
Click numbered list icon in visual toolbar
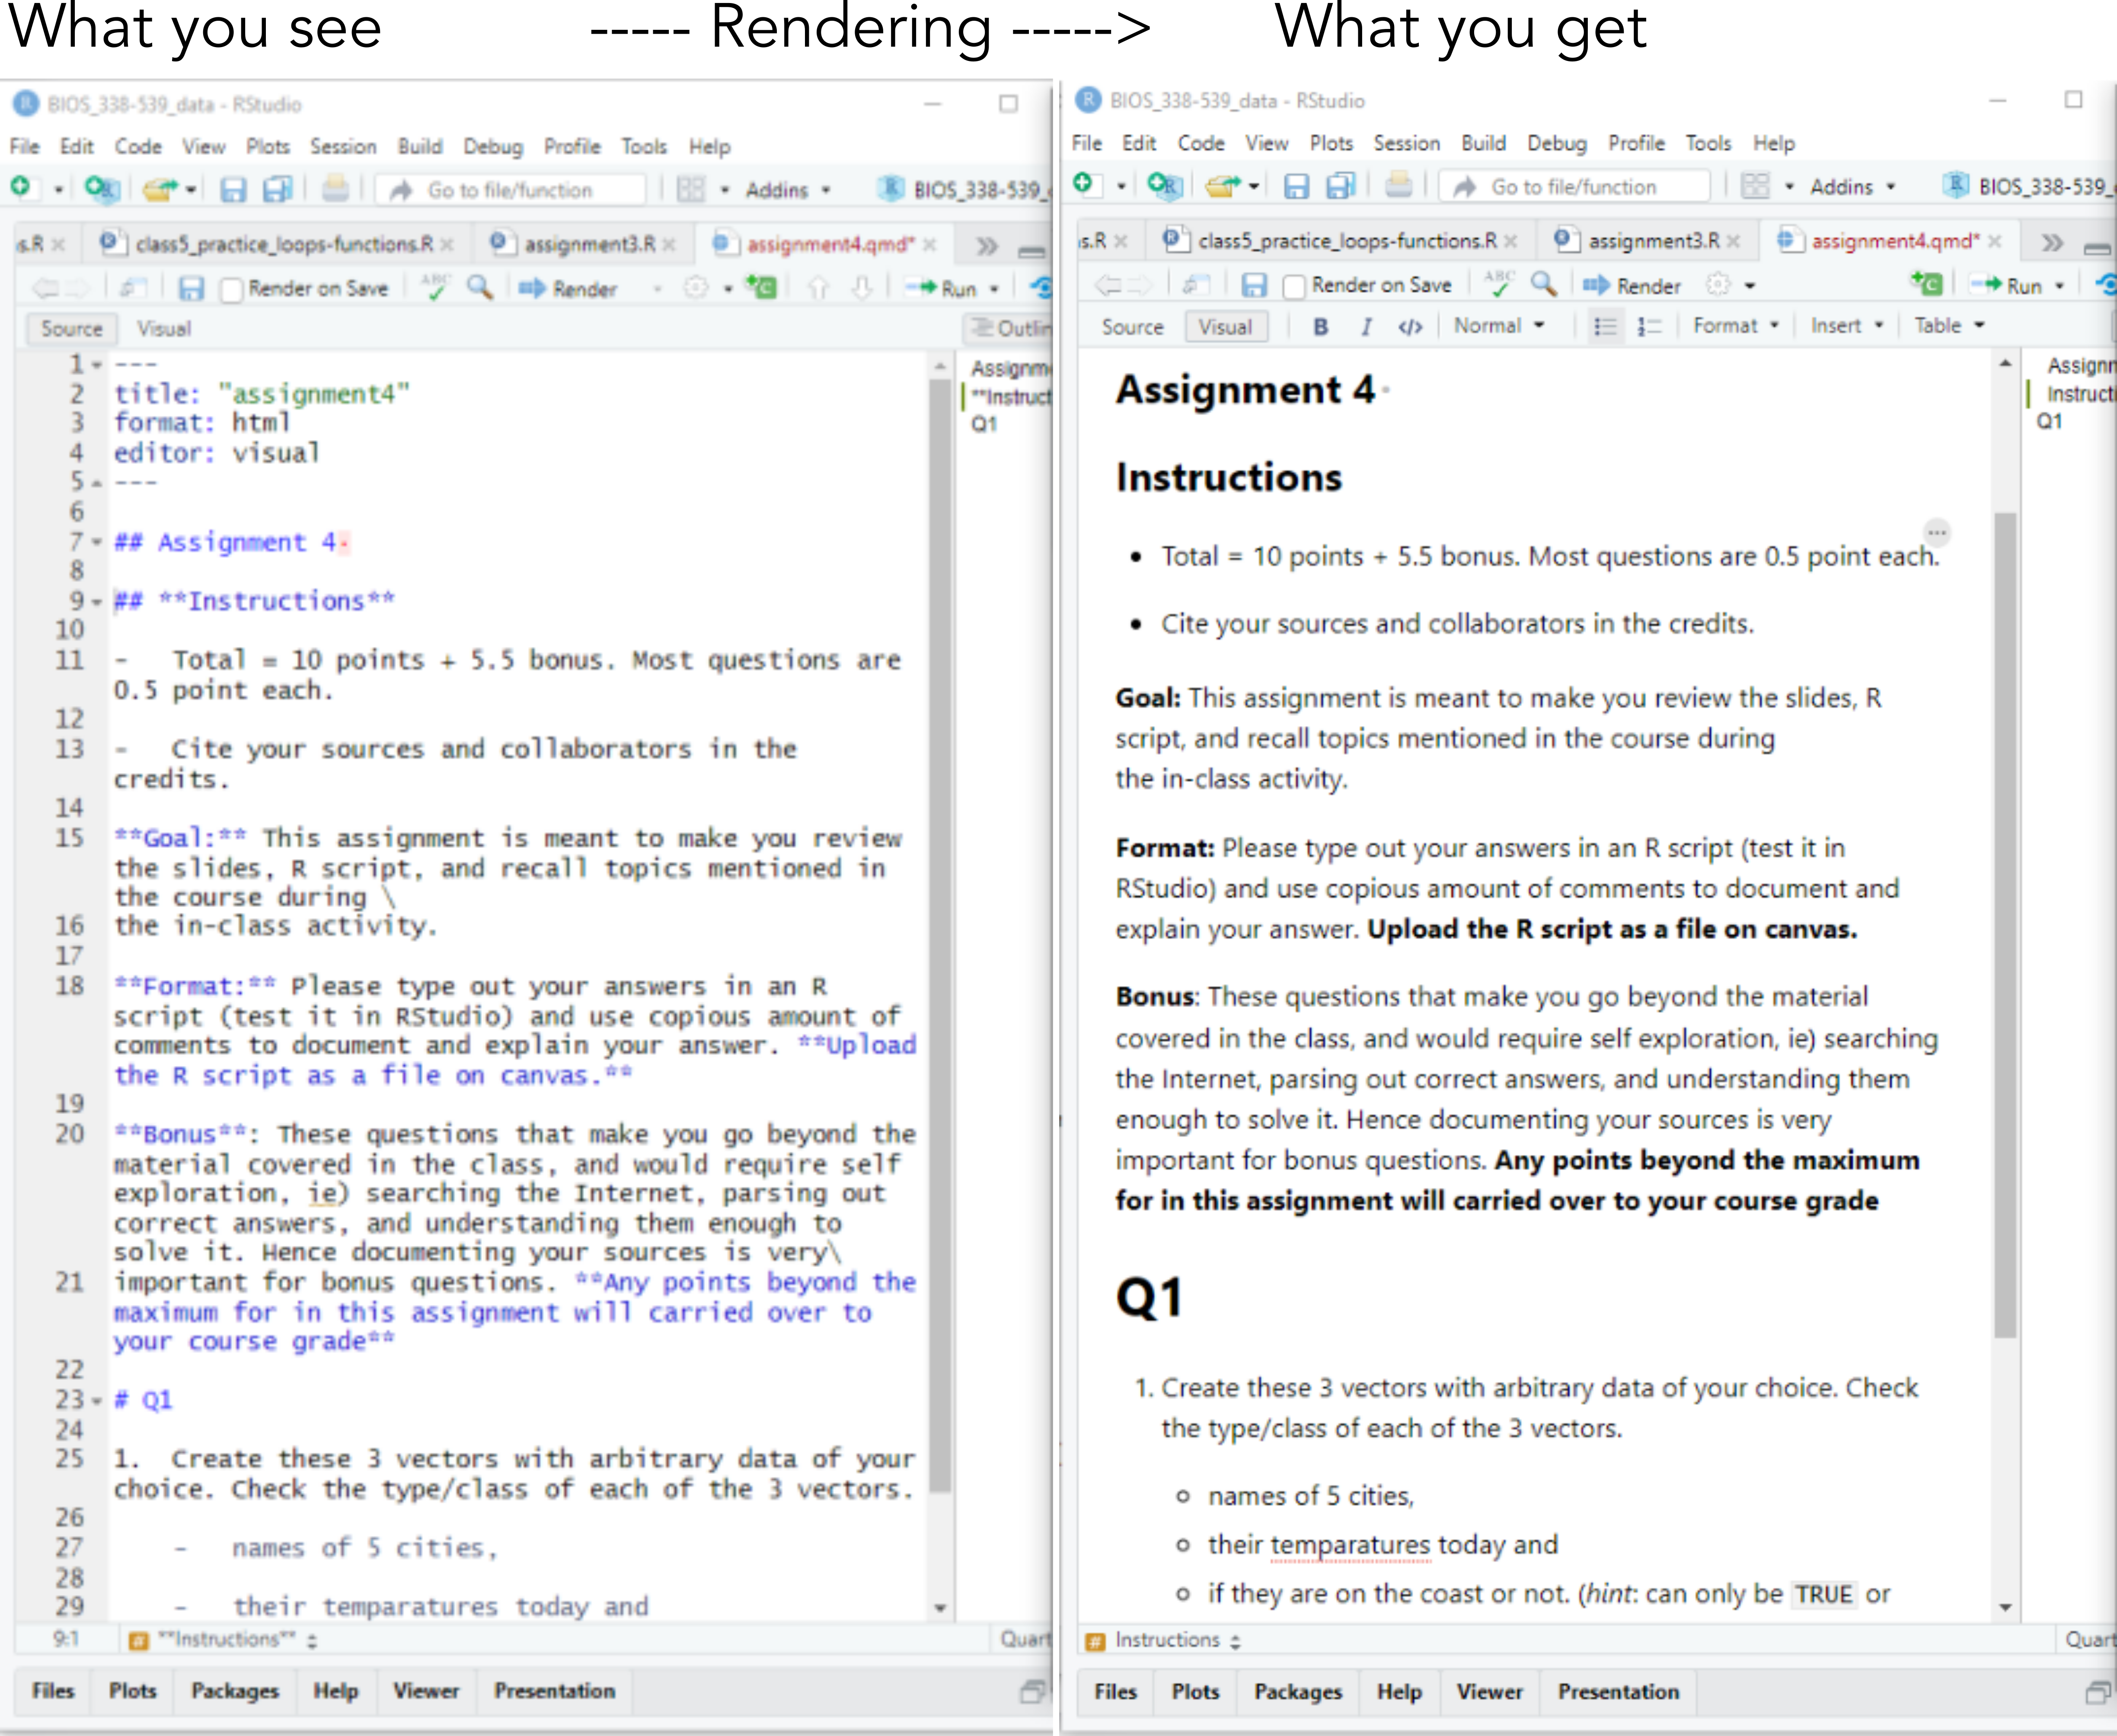pos(1648,326)
